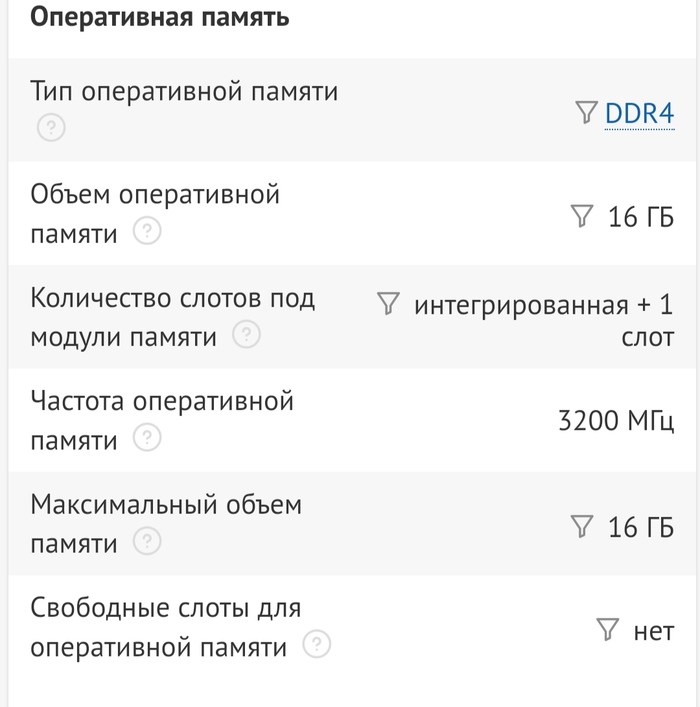
Task: Click help icon for Свободные слоты
Action: [x=317, y=645]
